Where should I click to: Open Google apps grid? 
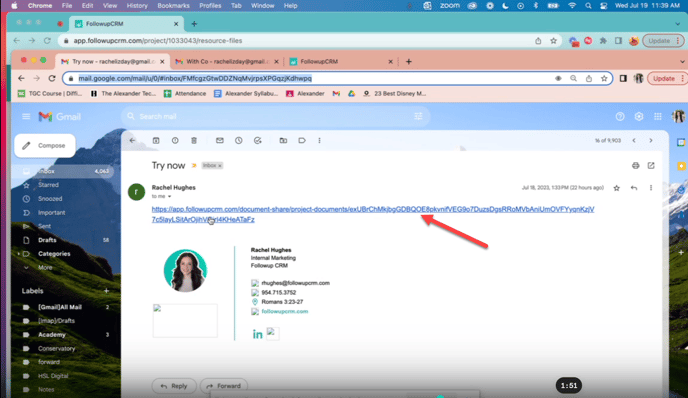[x=658, y=116]
